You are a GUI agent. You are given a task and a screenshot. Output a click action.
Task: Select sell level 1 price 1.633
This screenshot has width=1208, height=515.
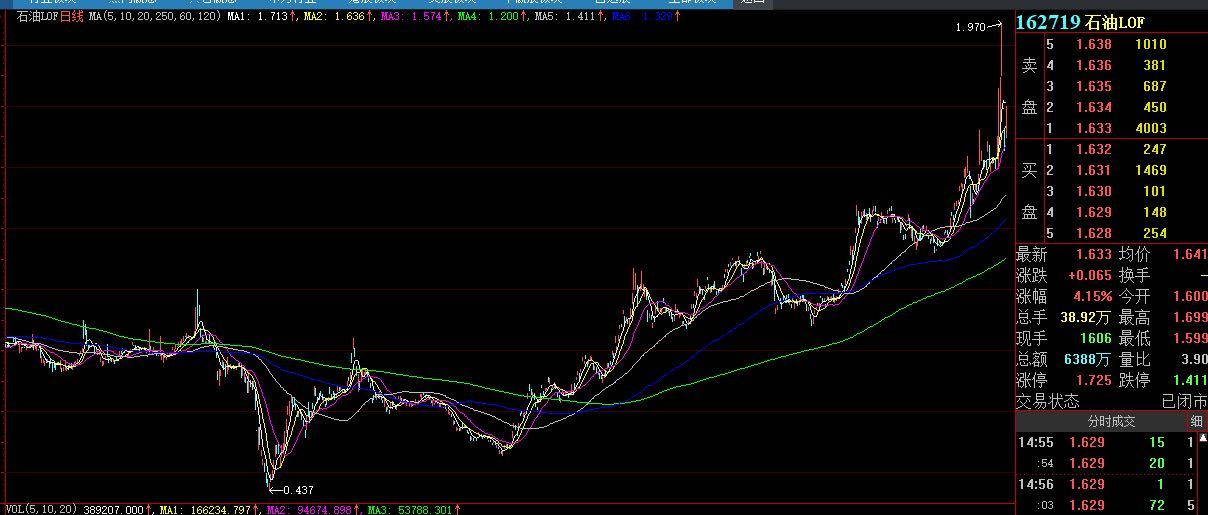coord(1093,128)
